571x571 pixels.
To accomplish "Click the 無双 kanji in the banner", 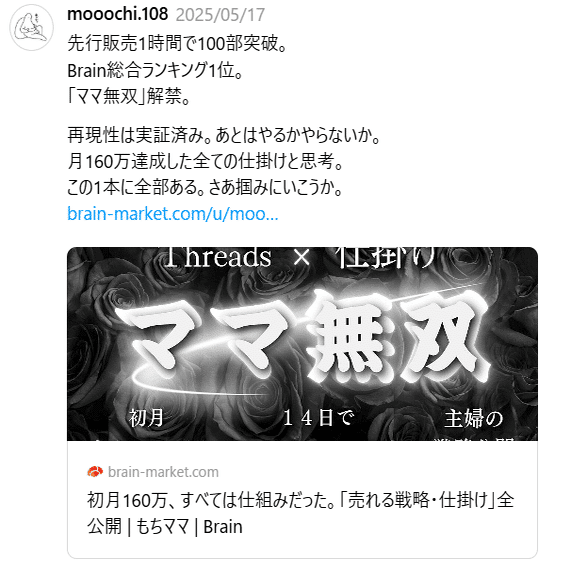I will click(x=397, y=335).
